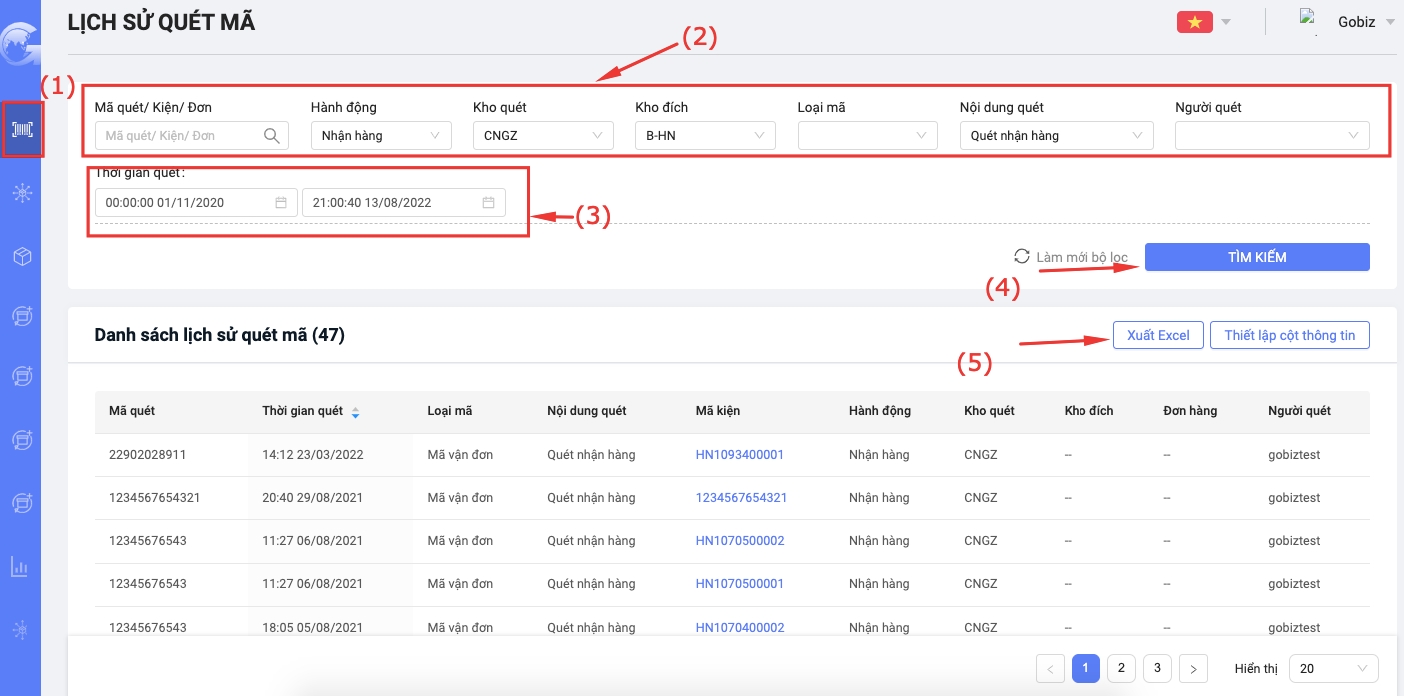Image resolution: width=1404 pixels, height=696 pixels.
Task: Expand the Hành động dropdown
Action: 380,136
